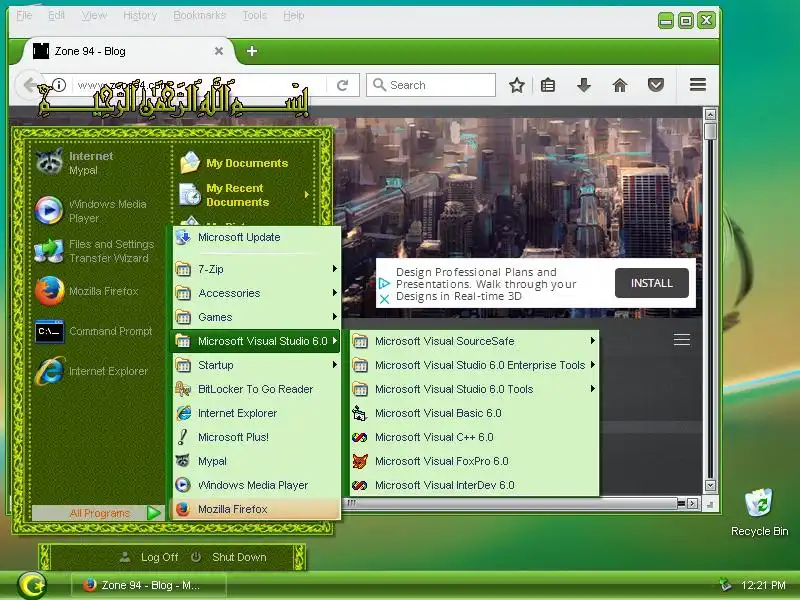Click the taskbar clock showing 12:21 PM
This screenshot has width=800, height=600.
[763, 585]
